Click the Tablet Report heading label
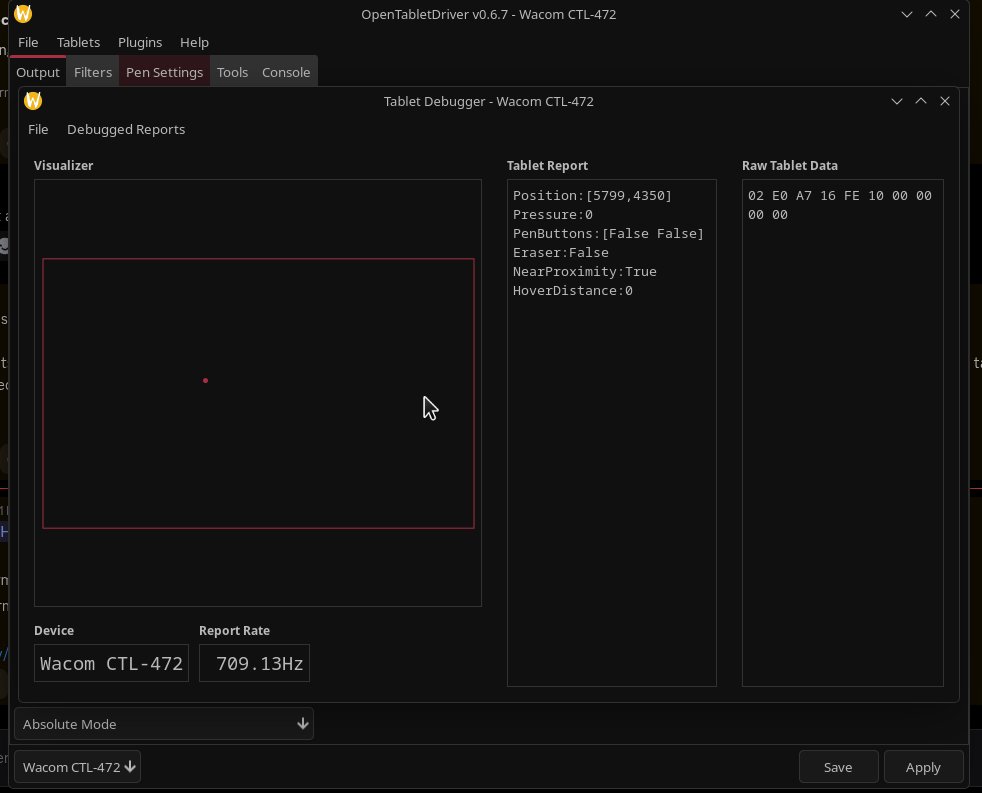 click(x=547, y=165)
